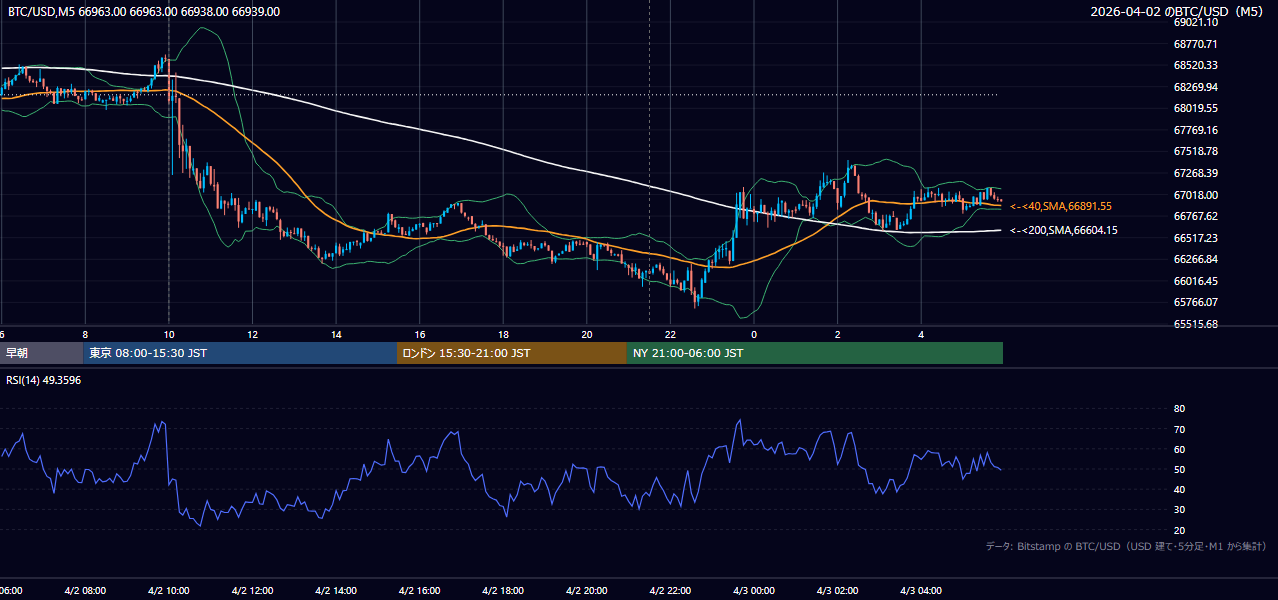Click the 2026-04-02 のBTC/USD chart title
The image size is (1278, 600).
pyautogui.click(x=1178, y=12)
